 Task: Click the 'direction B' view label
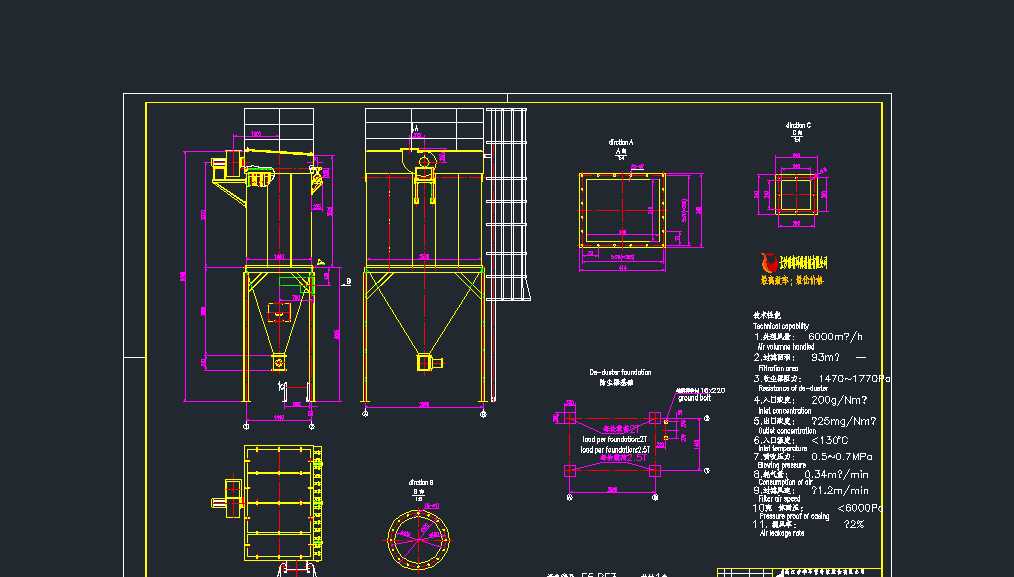coord(420,483)
